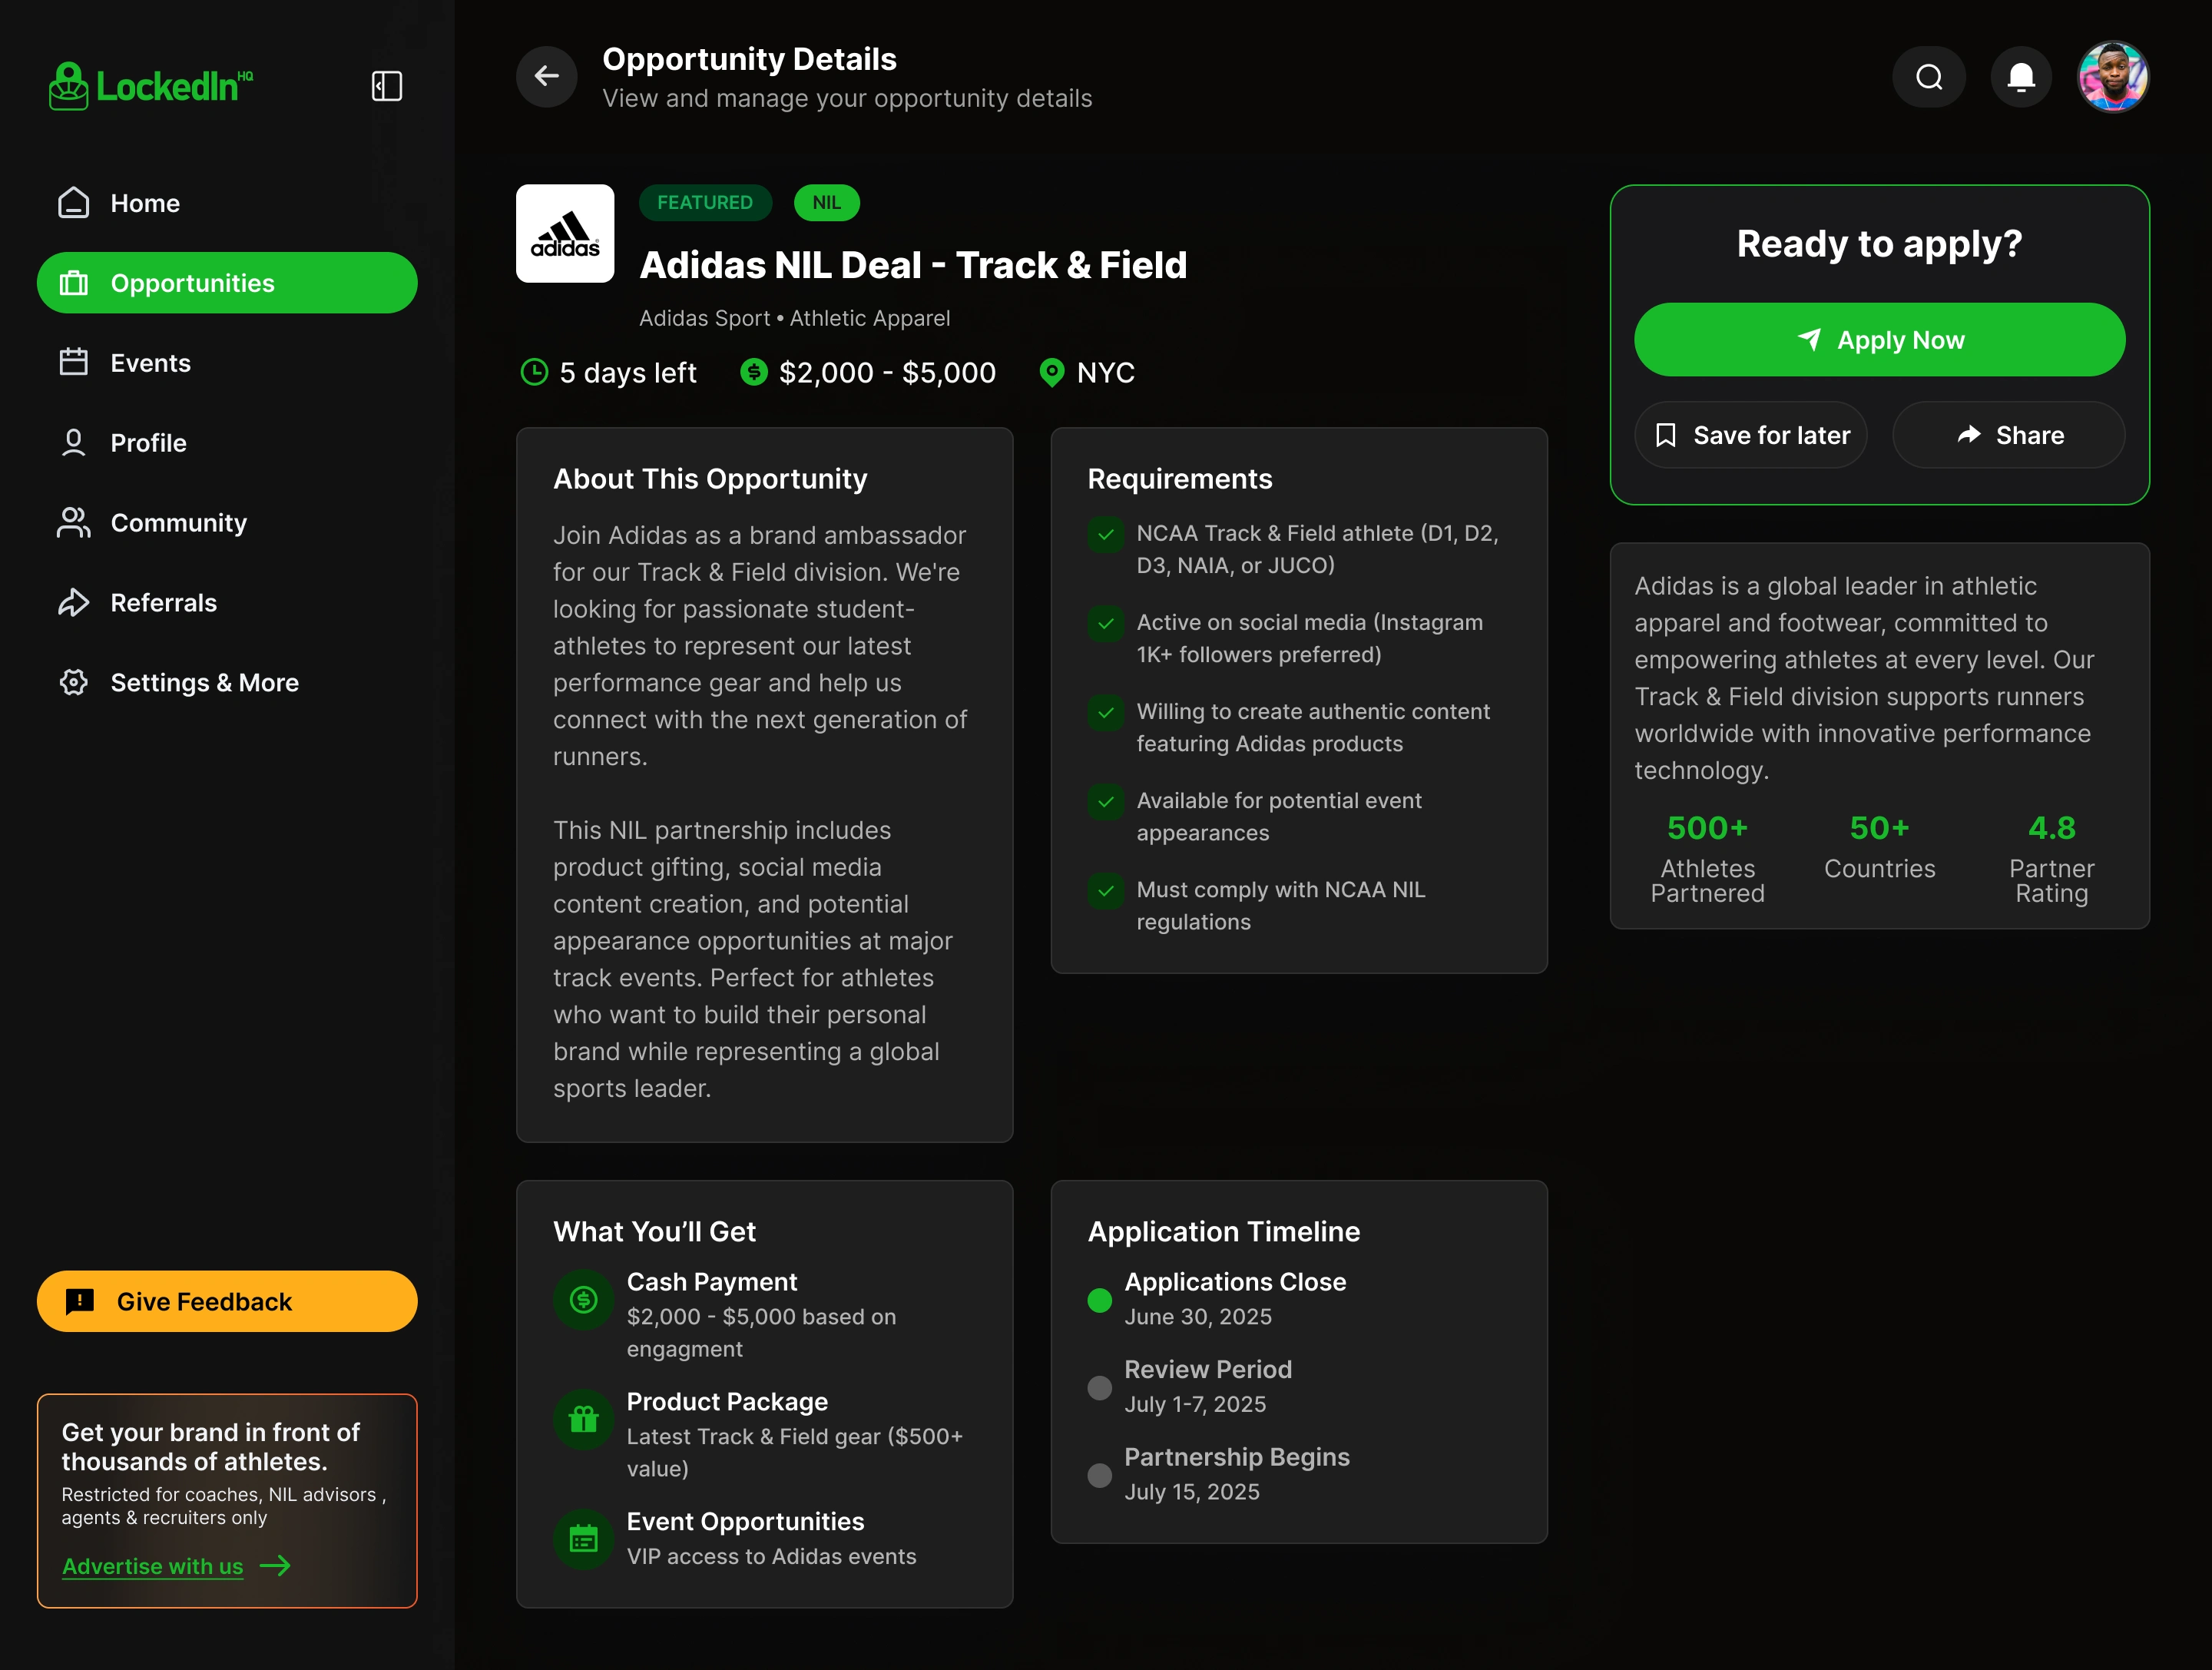The height and width of the screenshot is (1670, 2212).
Task: Go to Community
Action: click(x=227, y=523)
